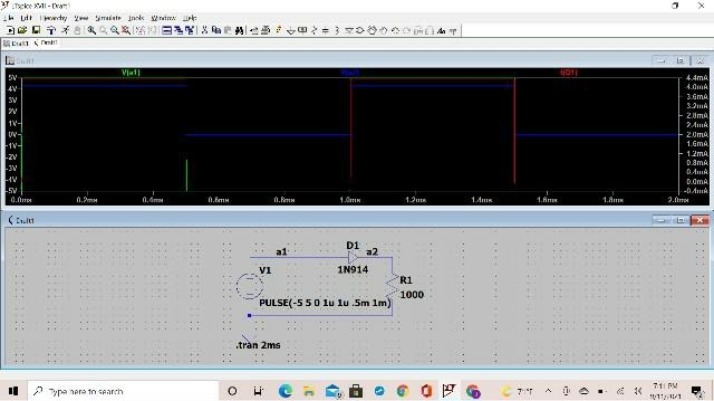Screen dimensions: 714x401
Task: Click the .tran 2ms directive text
Action: [258, 345]
